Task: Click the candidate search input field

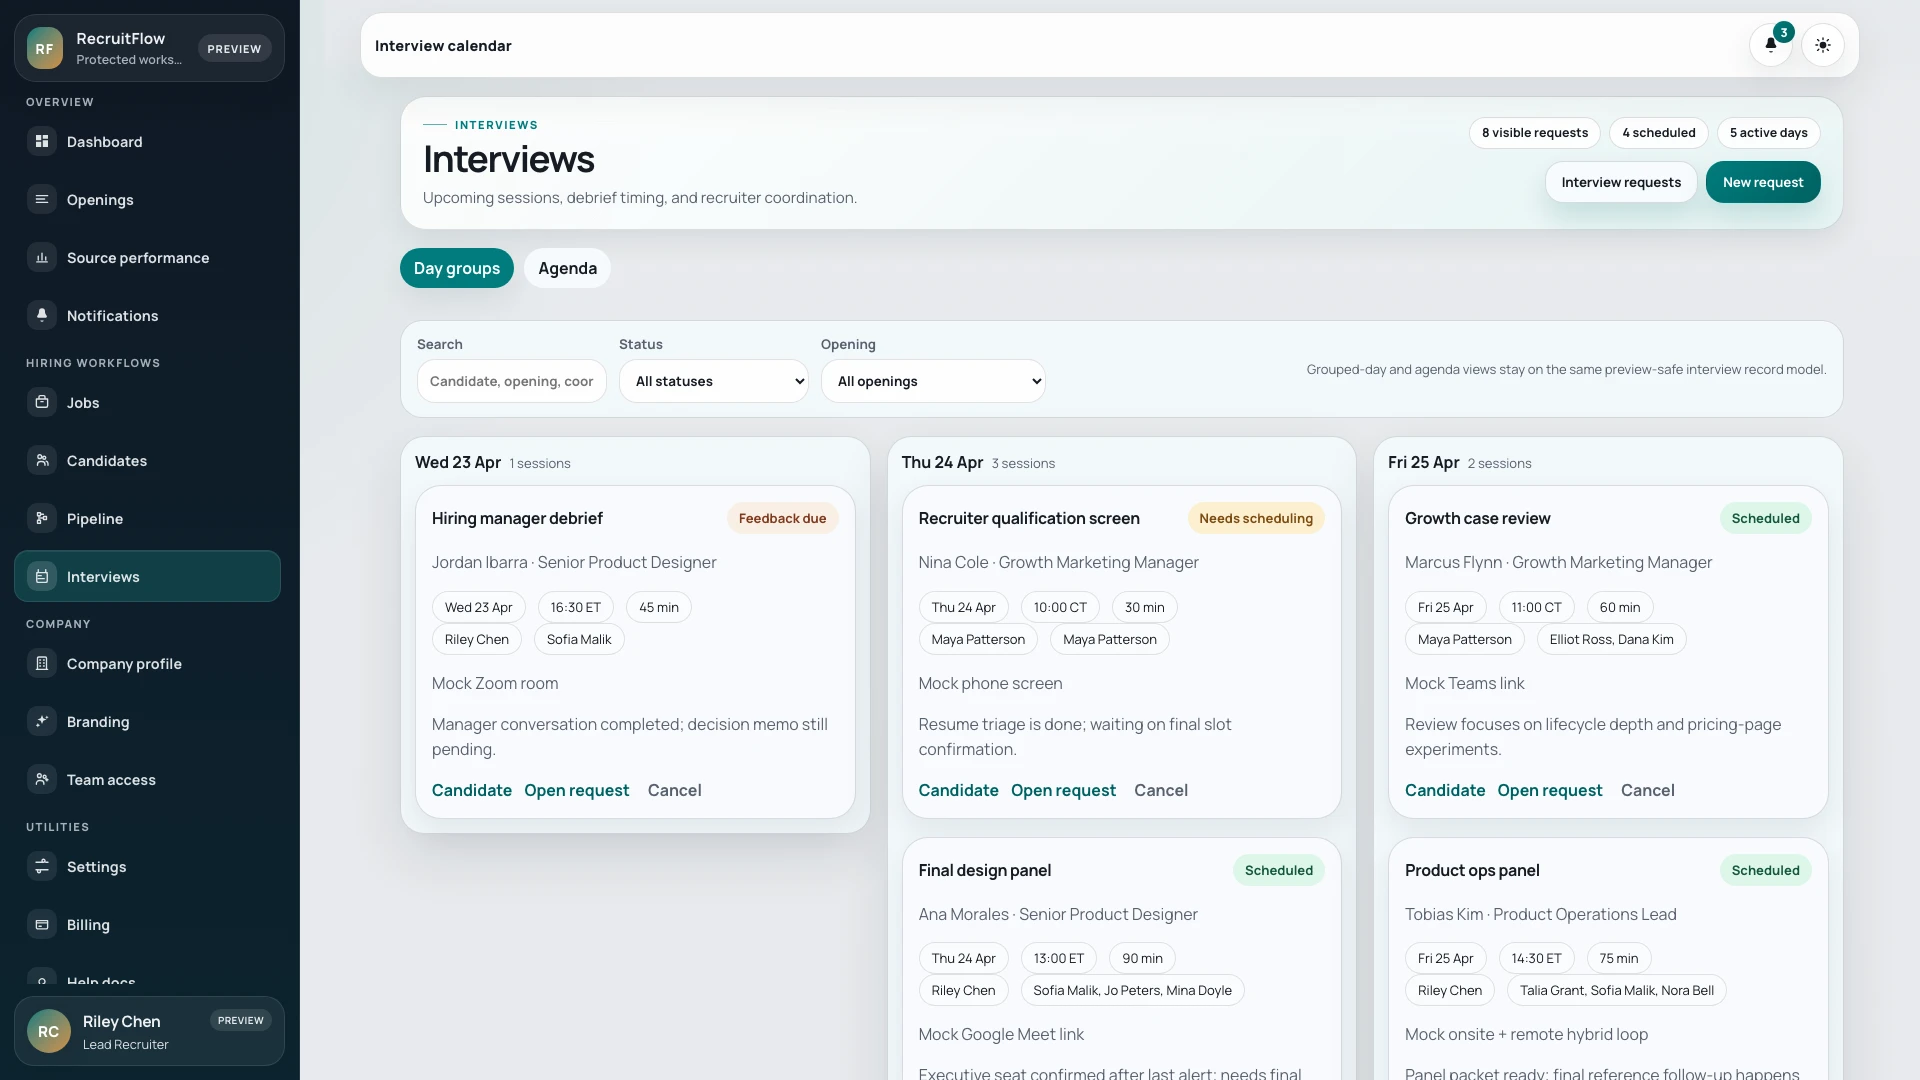Action: point(512,381)
